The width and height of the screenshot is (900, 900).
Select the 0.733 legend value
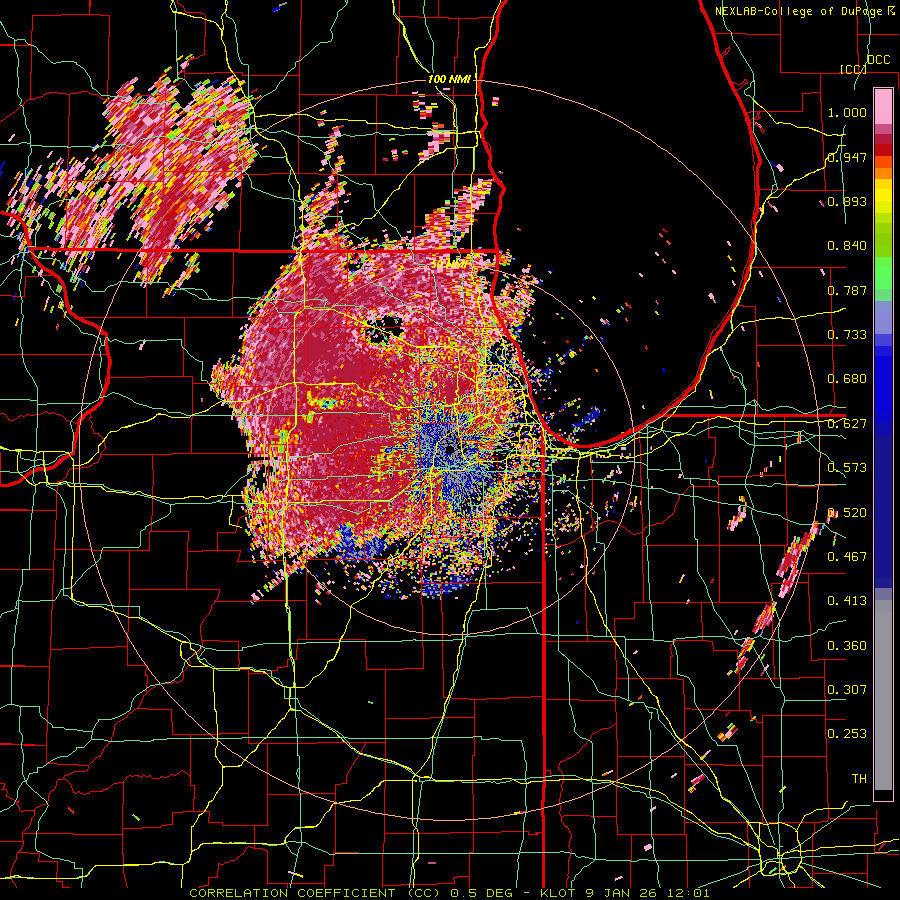click(847, 335)
